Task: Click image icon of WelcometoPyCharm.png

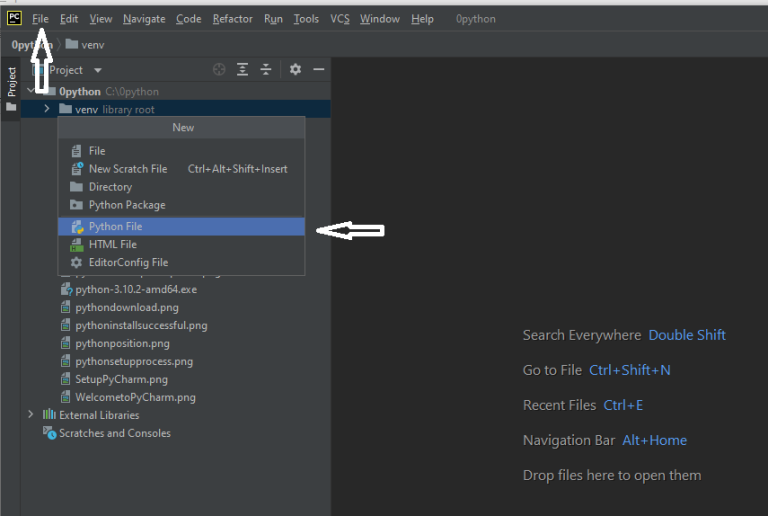Action: (65, 397)
